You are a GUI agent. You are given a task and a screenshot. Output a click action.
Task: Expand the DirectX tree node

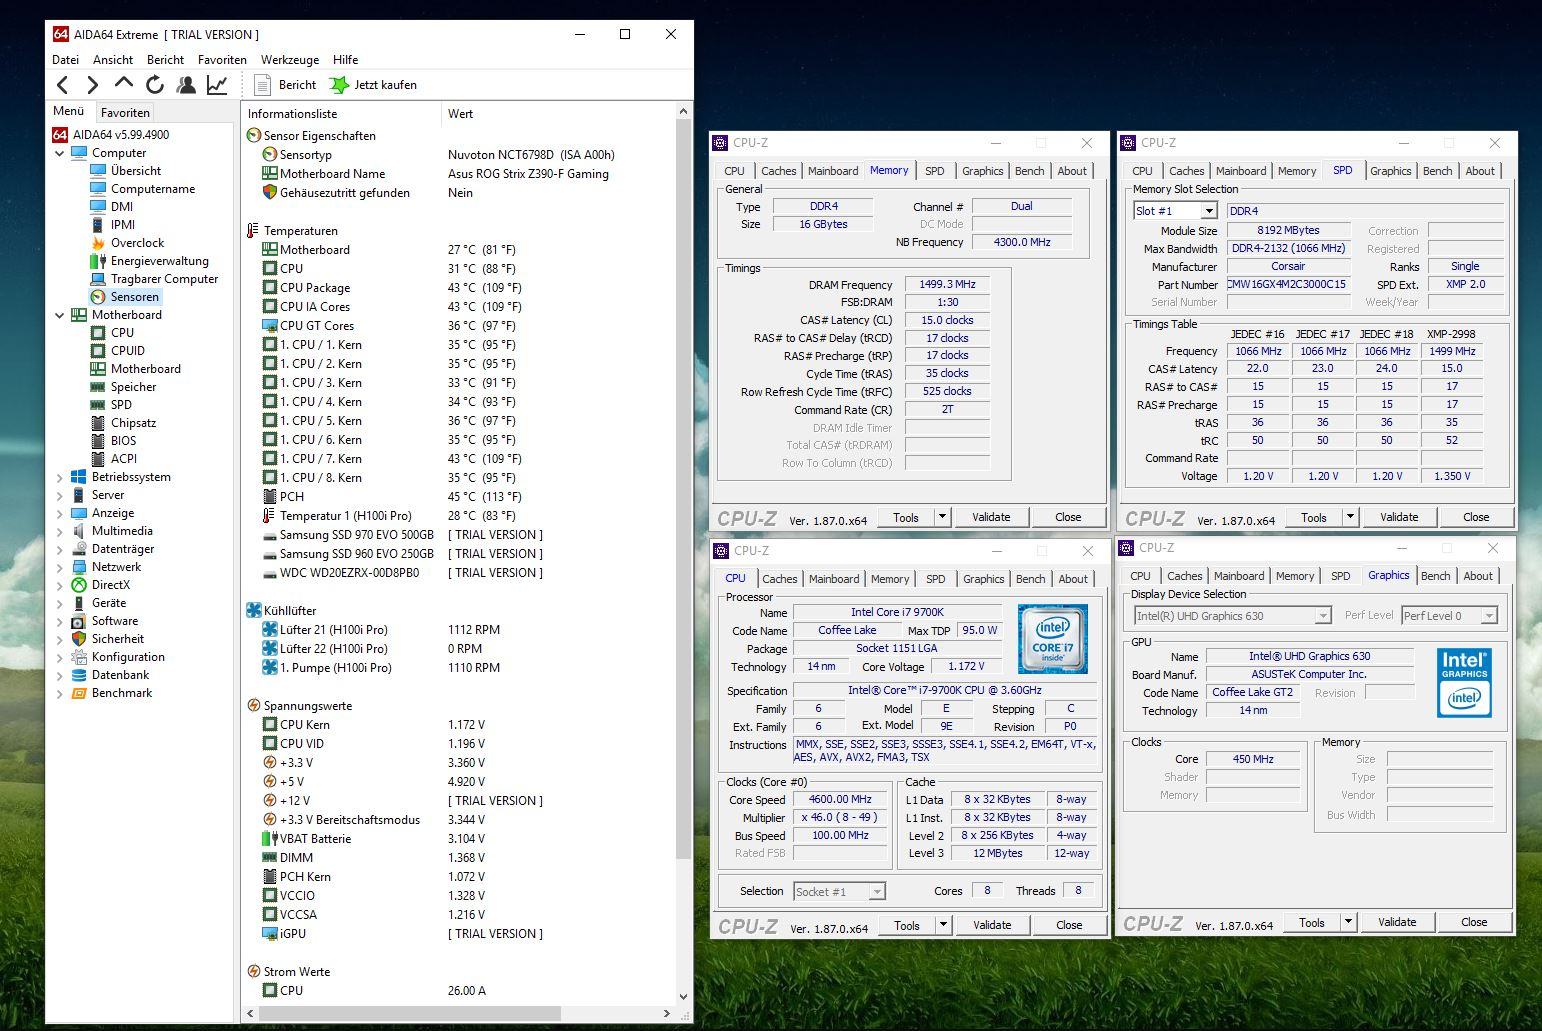point(60,585)
